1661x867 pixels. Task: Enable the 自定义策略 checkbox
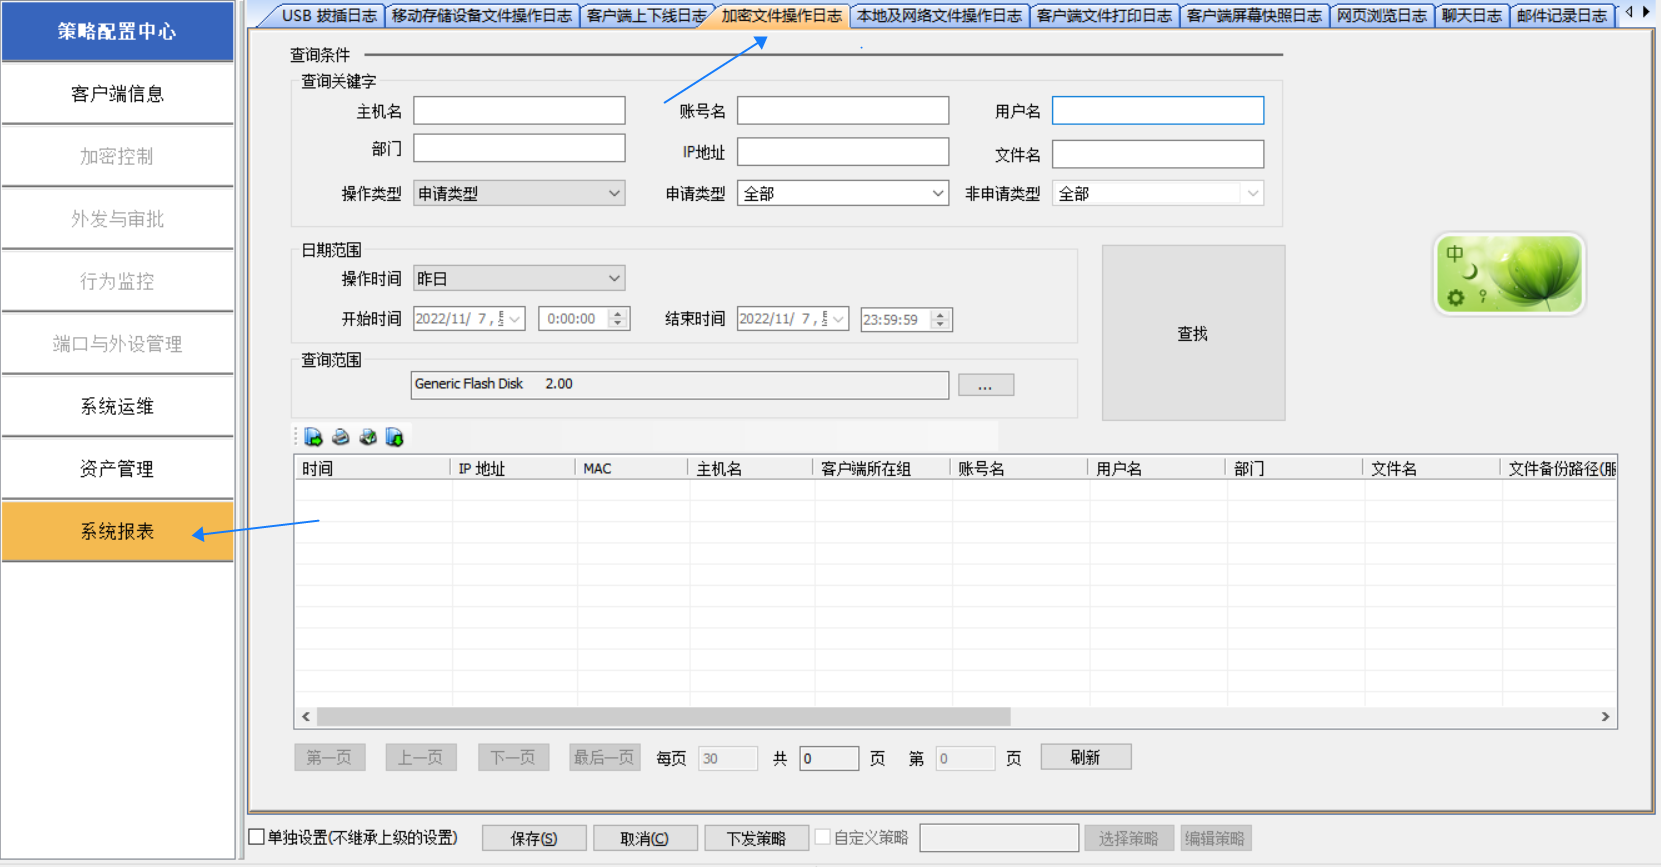click(x=823, y=837)
